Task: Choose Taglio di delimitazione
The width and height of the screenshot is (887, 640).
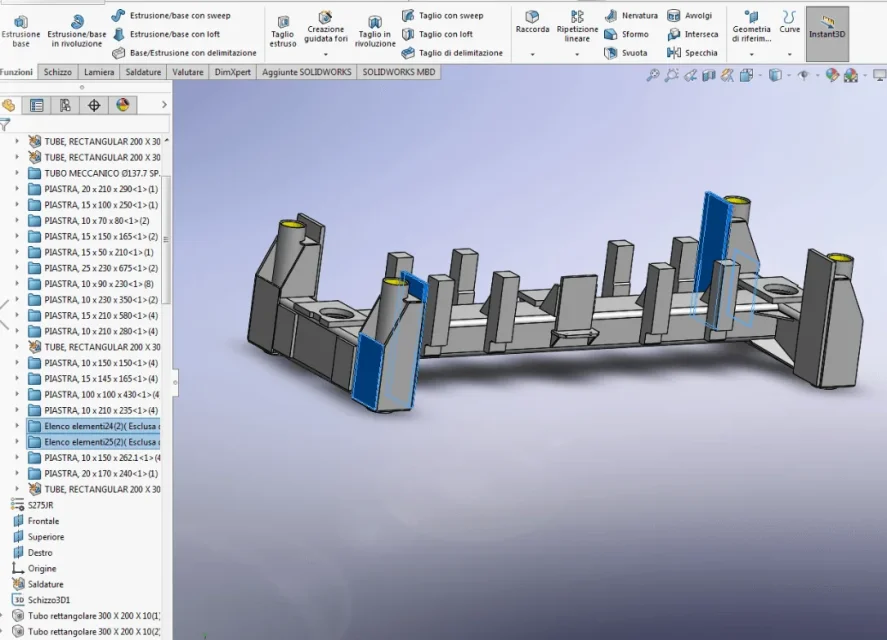Action: coord(452,53)
